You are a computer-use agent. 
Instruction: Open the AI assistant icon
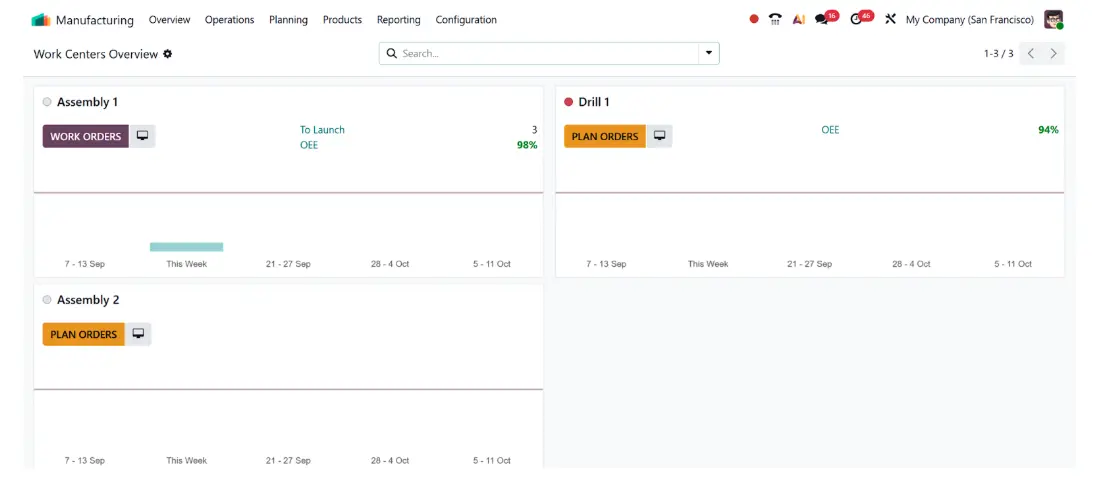pos(798,20)
